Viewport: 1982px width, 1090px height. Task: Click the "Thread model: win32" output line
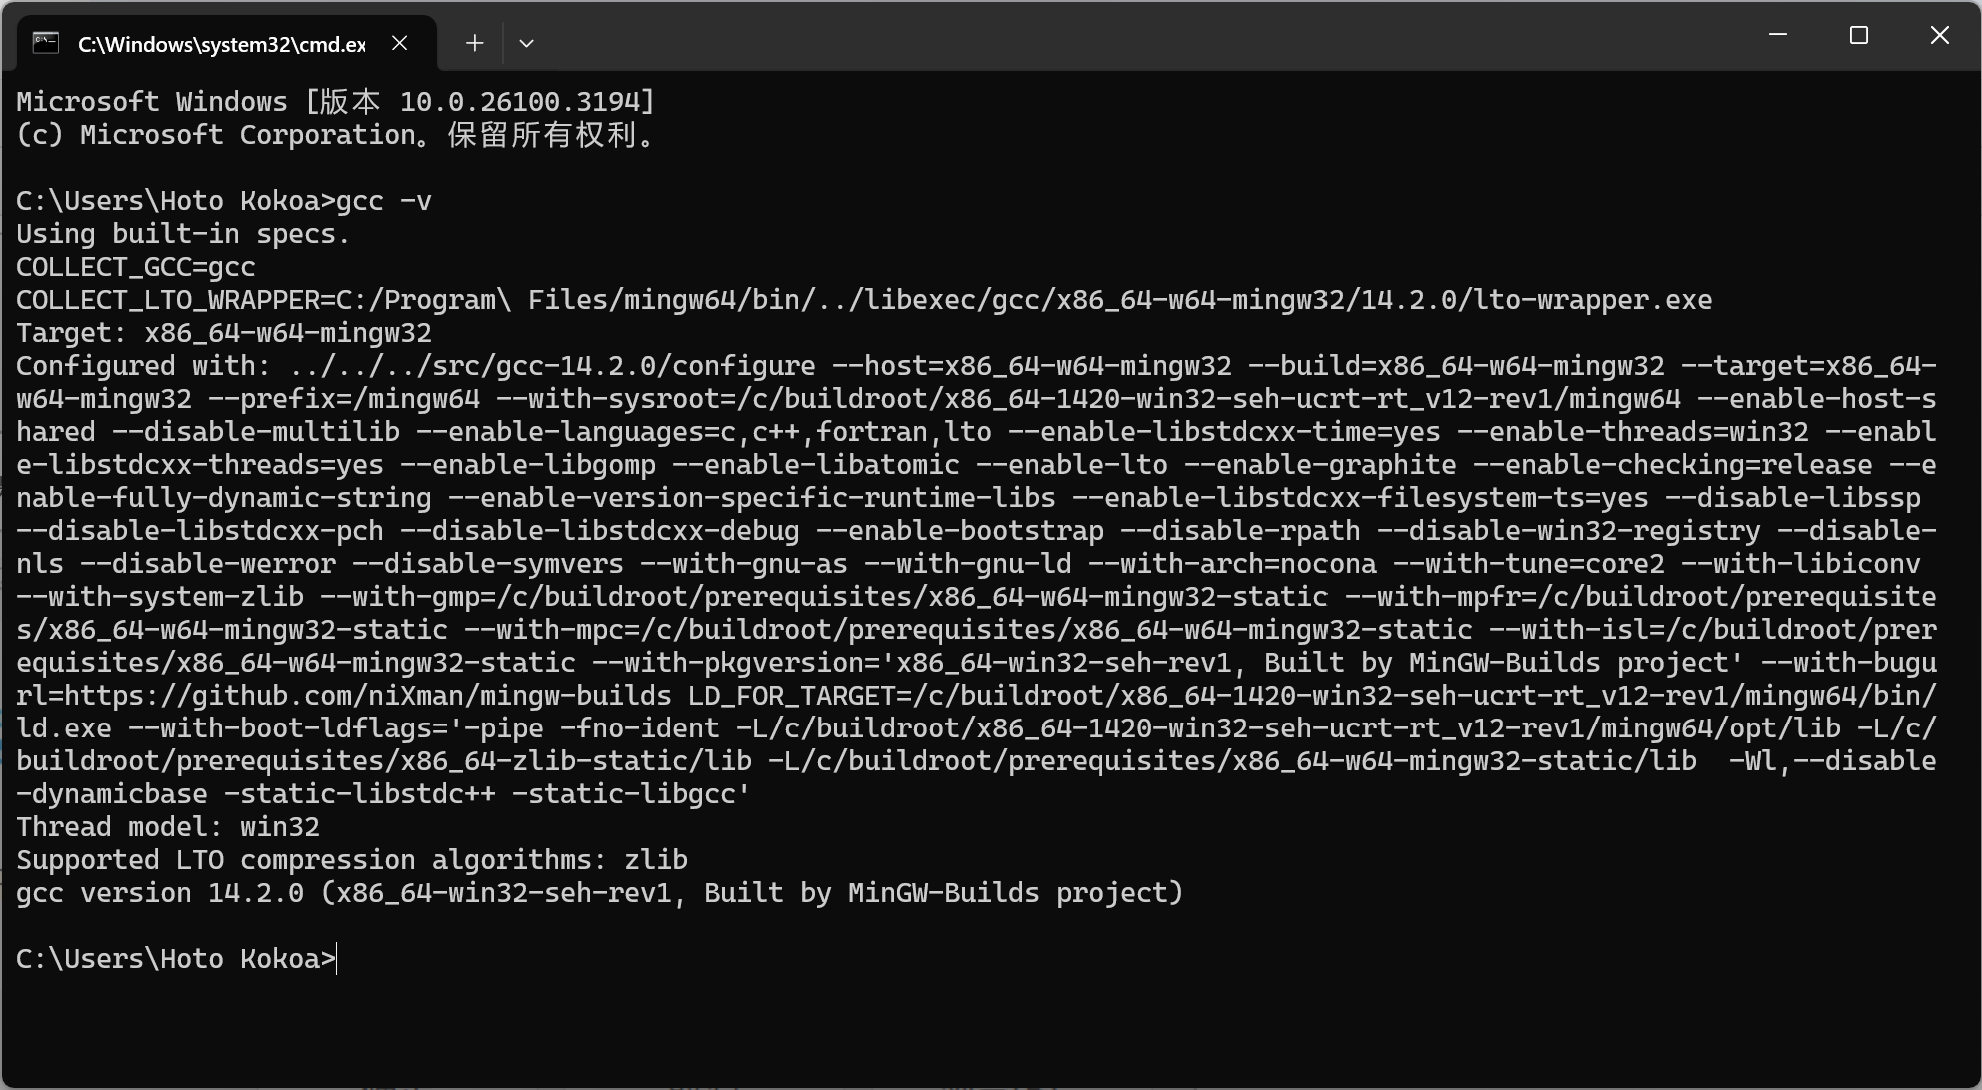168,827
